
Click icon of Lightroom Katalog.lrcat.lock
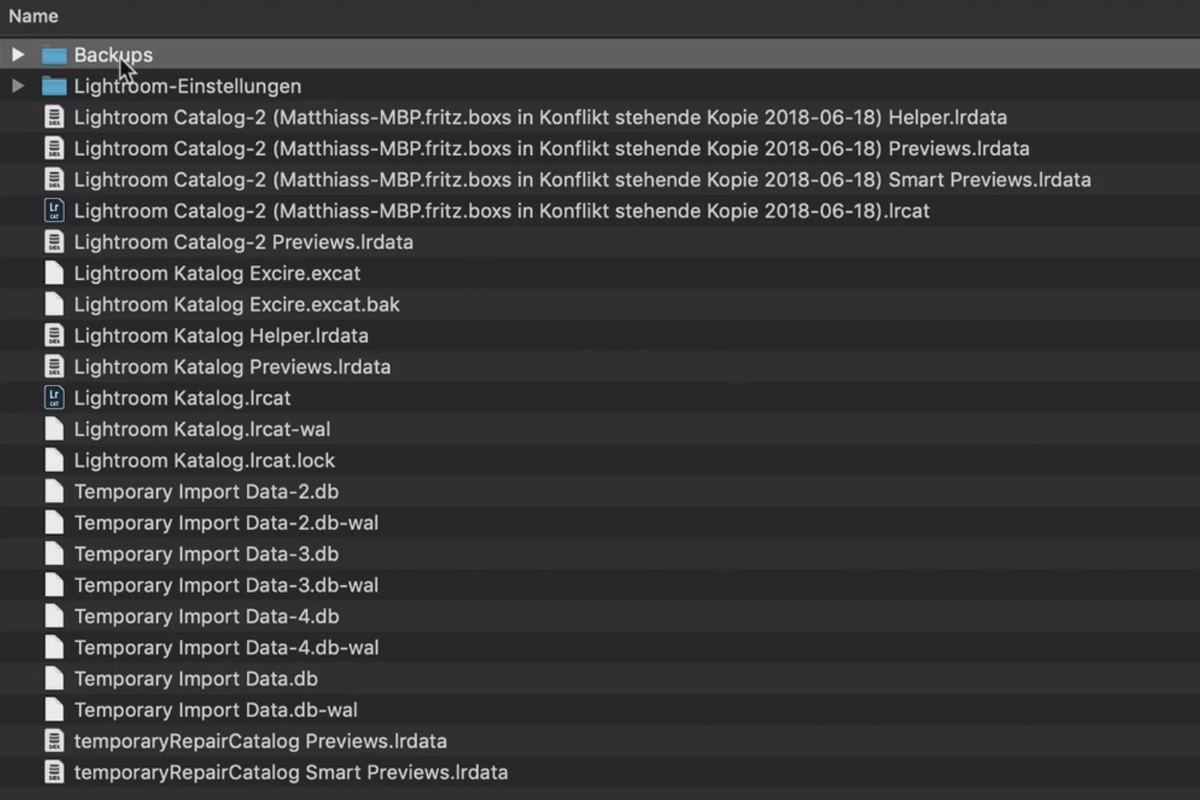54,460
